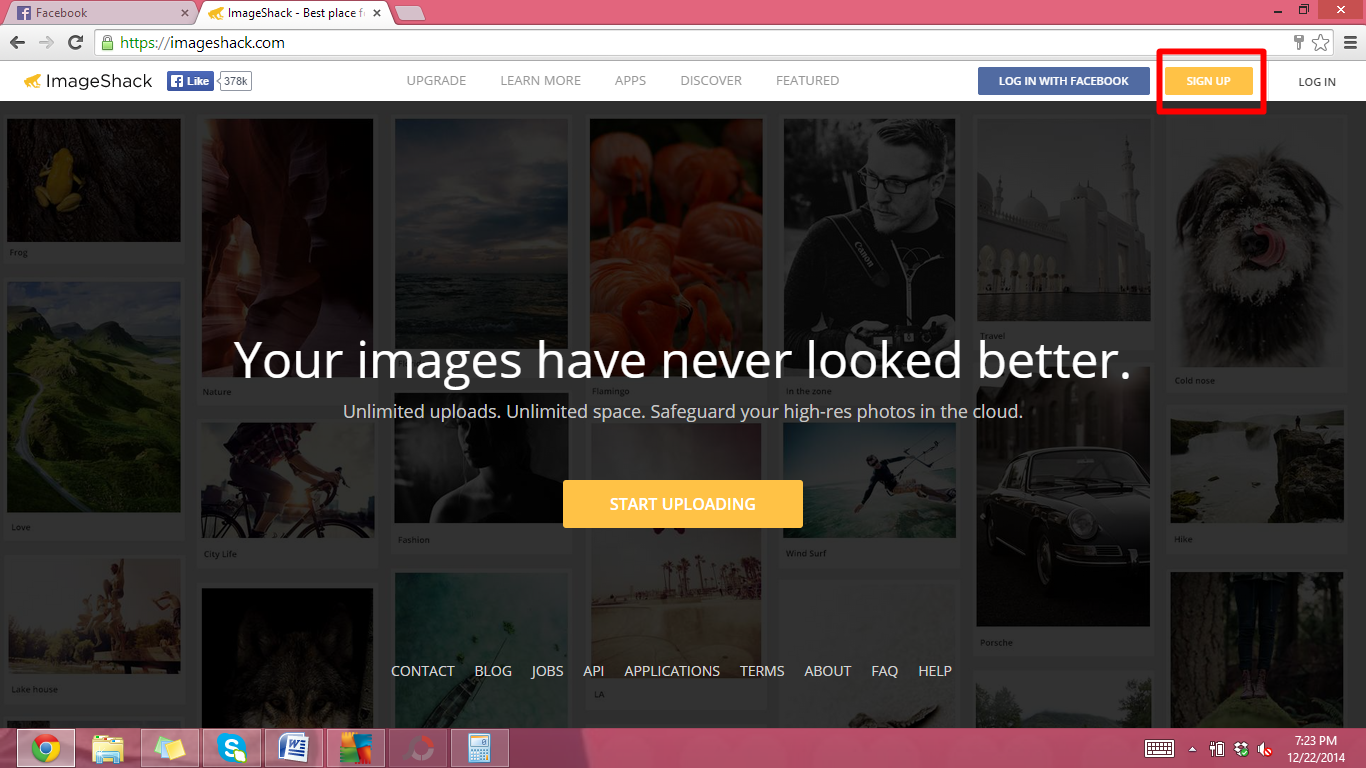Screen dimensions: 1366x768
Task: Close the Facebook tab
Action: [x=185, y=13]
